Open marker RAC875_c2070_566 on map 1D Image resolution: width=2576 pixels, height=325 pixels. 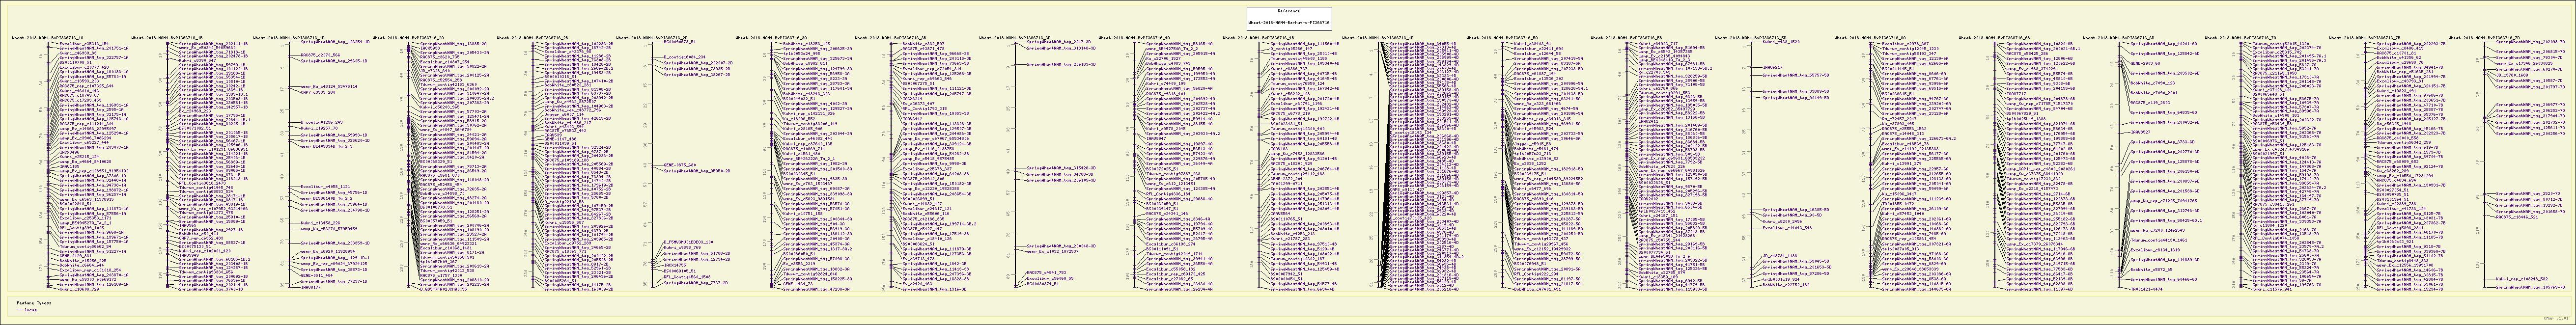tap(321, 54)
